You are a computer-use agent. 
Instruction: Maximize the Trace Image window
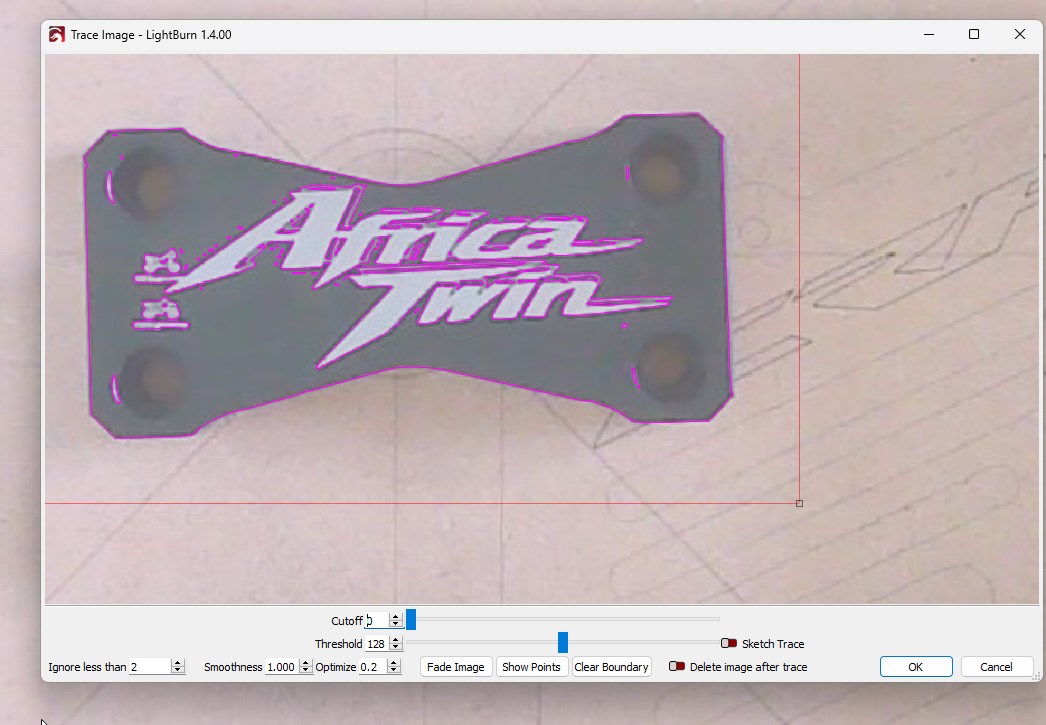973,34
